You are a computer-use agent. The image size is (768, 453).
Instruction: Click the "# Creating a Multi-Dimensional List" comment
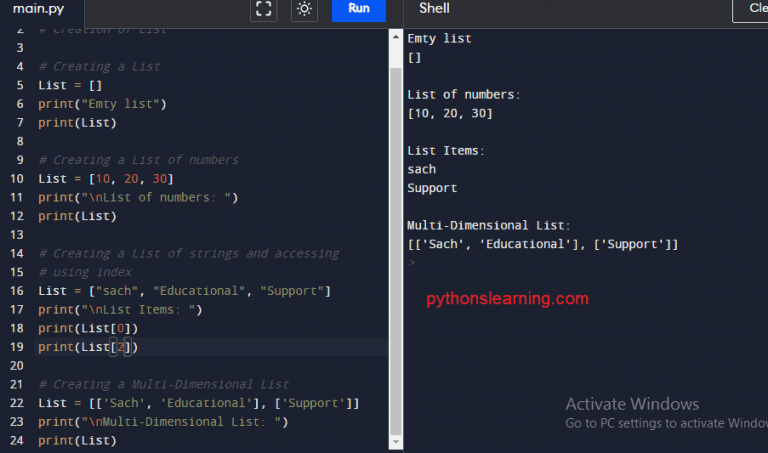[x=164, y=384]
